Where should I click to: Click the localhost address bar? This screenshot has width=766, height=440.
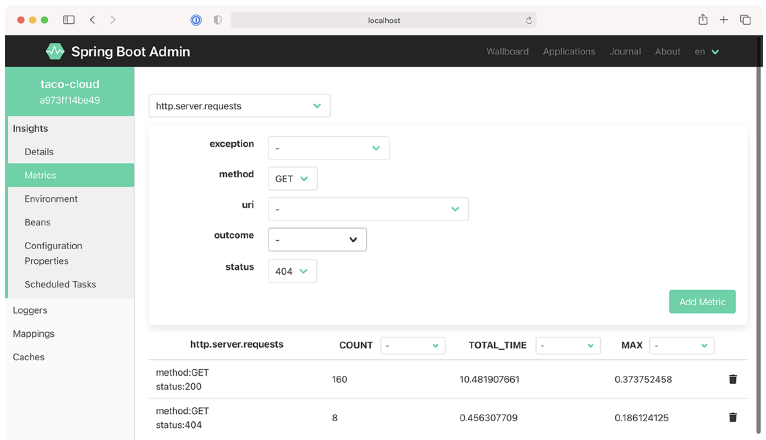click(x=383, y=20)
